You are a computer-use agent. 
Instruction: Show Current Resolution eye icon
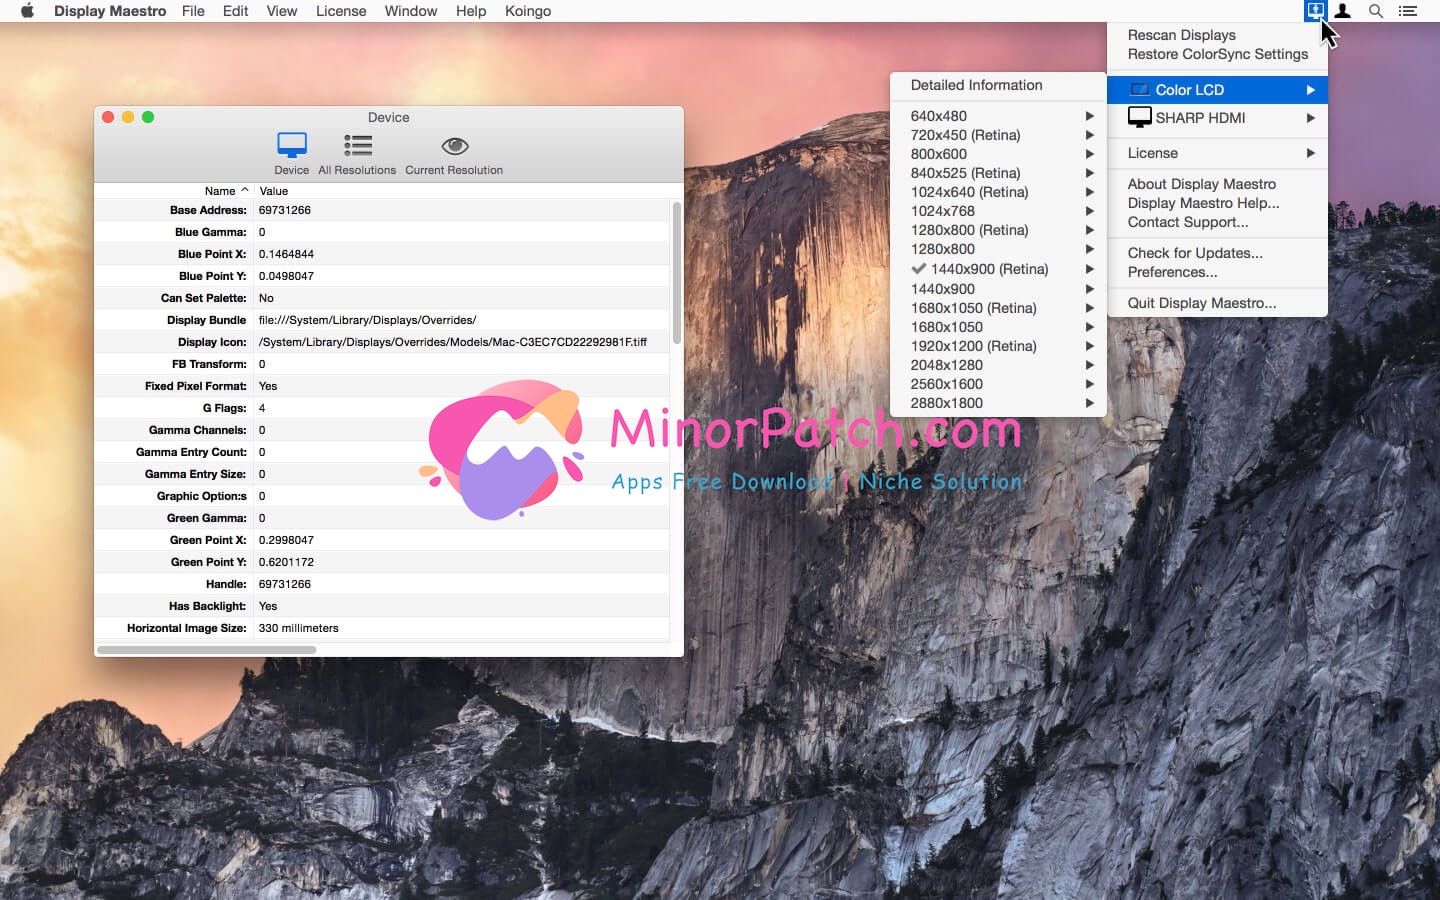(454, 146)
